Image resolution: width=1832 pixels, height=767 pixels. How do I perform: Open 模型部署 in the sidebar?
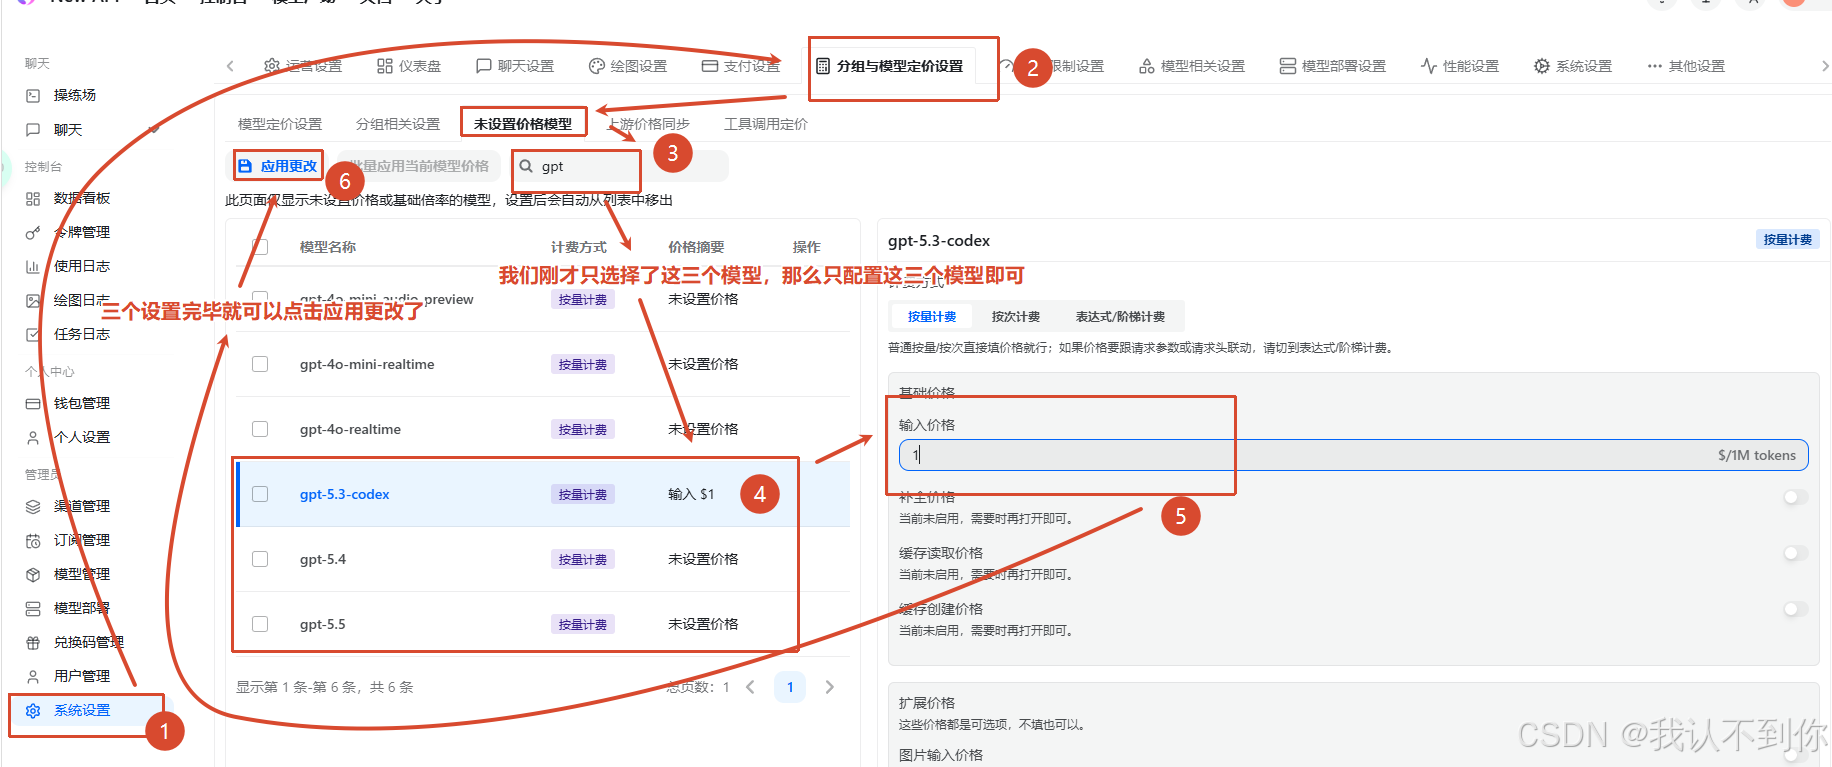coord(81,608)
